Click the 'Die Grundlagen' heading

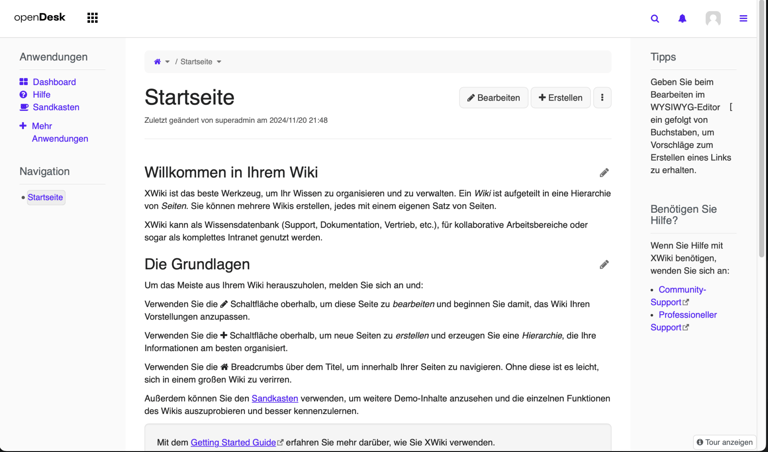(x=197, y=264)
